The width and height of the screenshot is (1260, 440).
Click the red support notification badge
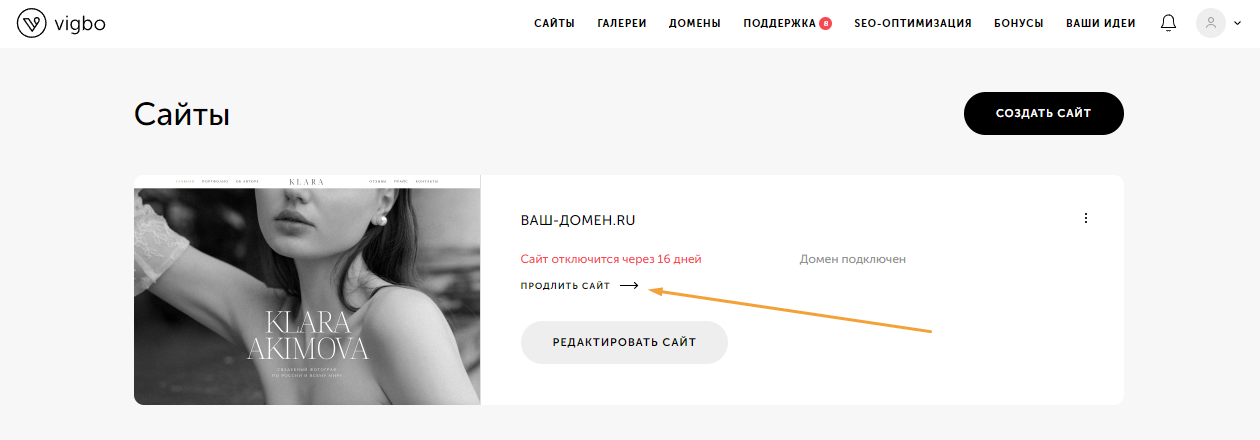pos(825,23)
